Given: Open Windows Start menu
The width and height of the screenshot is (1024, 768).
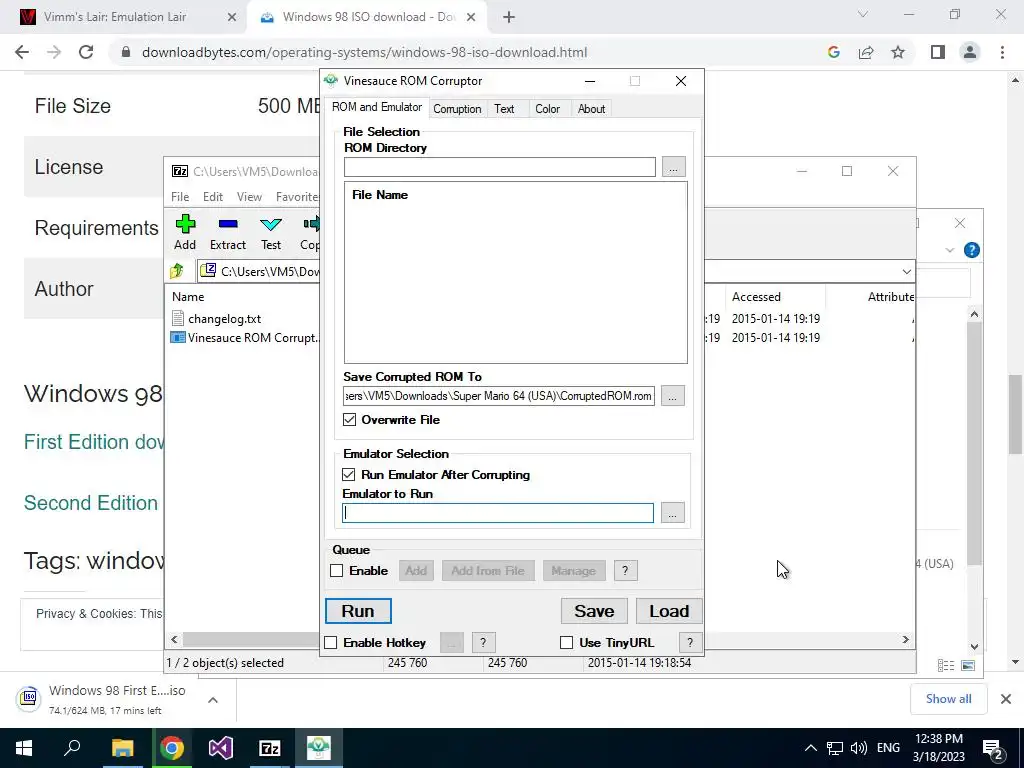Looking at the screenshot, I should [x=24, y=748].
